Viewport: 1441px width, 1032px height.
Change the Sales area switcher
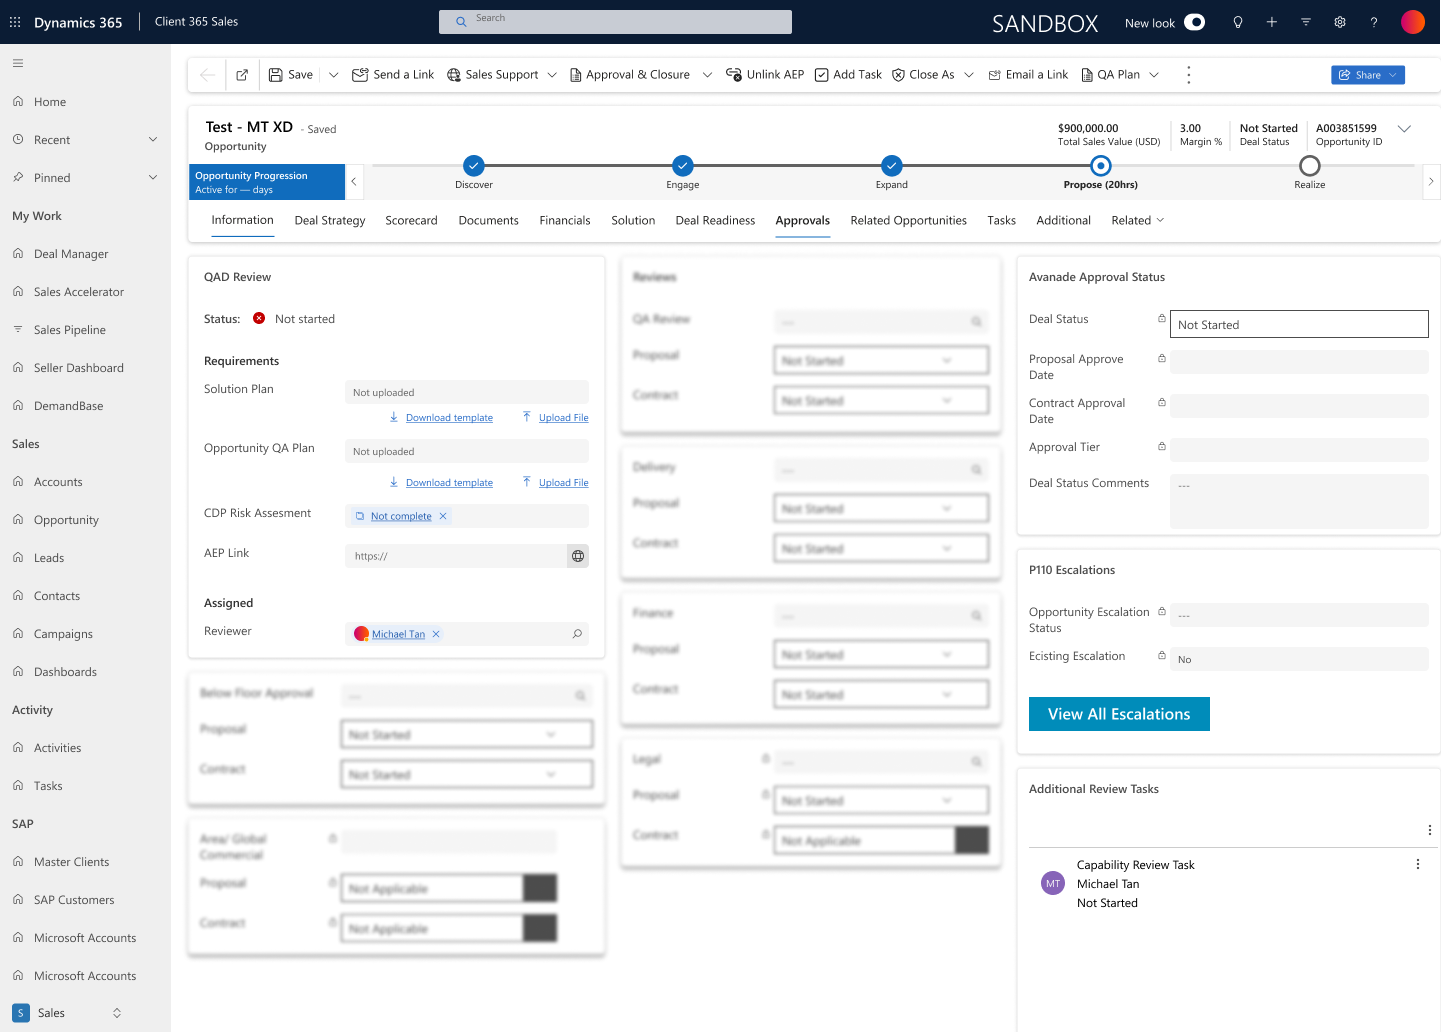tap(68, 1013)
